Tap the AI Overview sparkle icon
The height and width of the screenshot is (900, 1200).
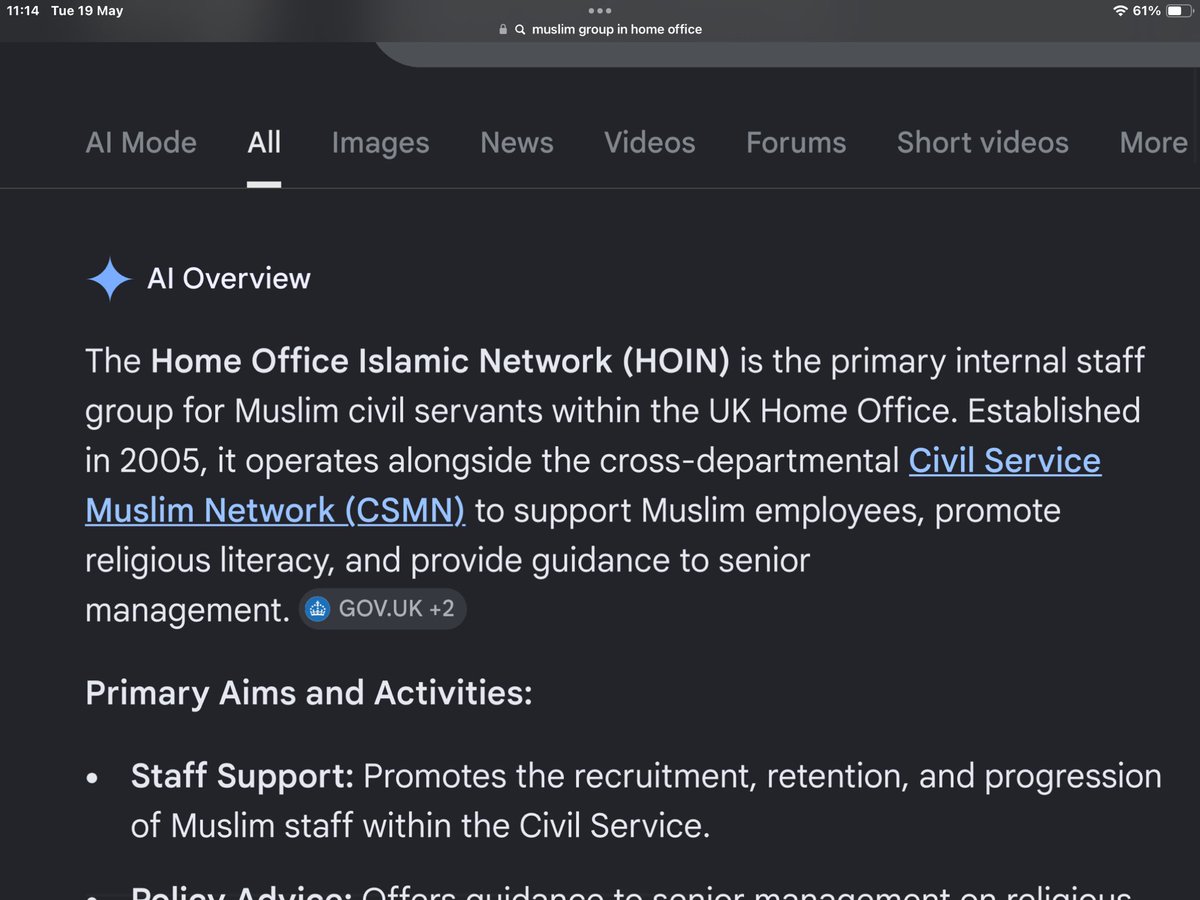[109, 279]
